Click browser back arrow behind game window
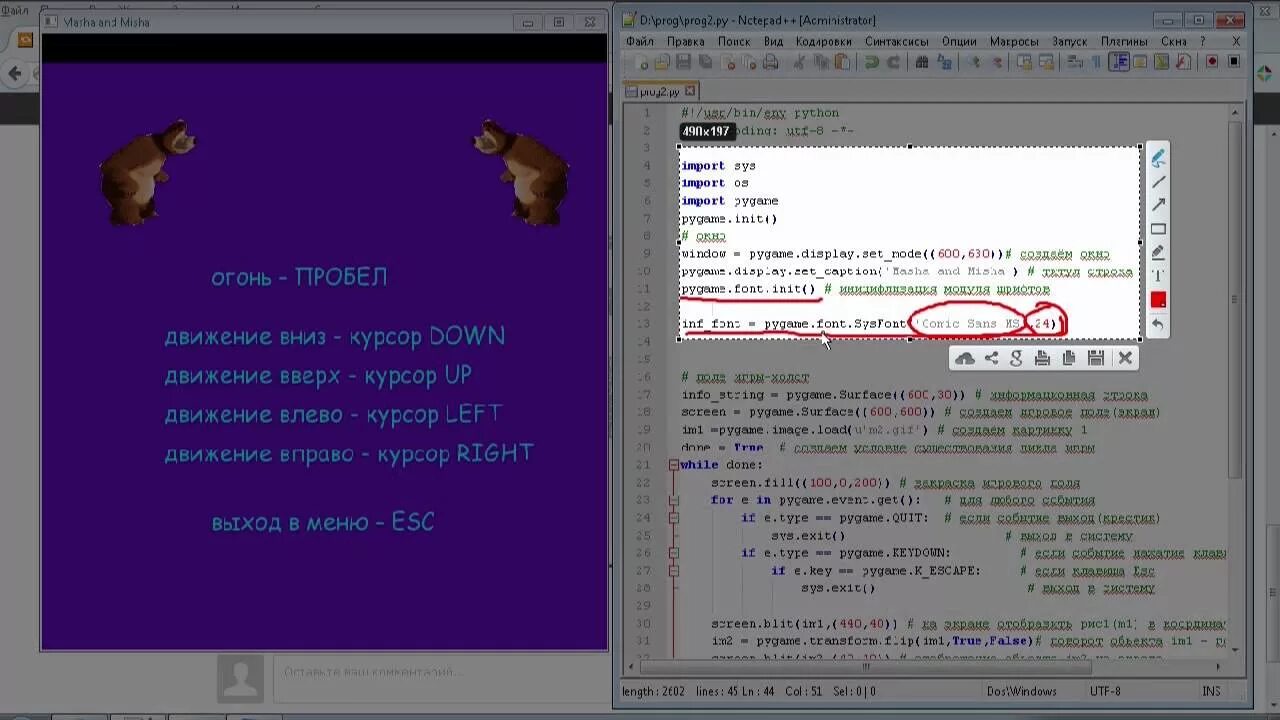 tap(15, 72)
